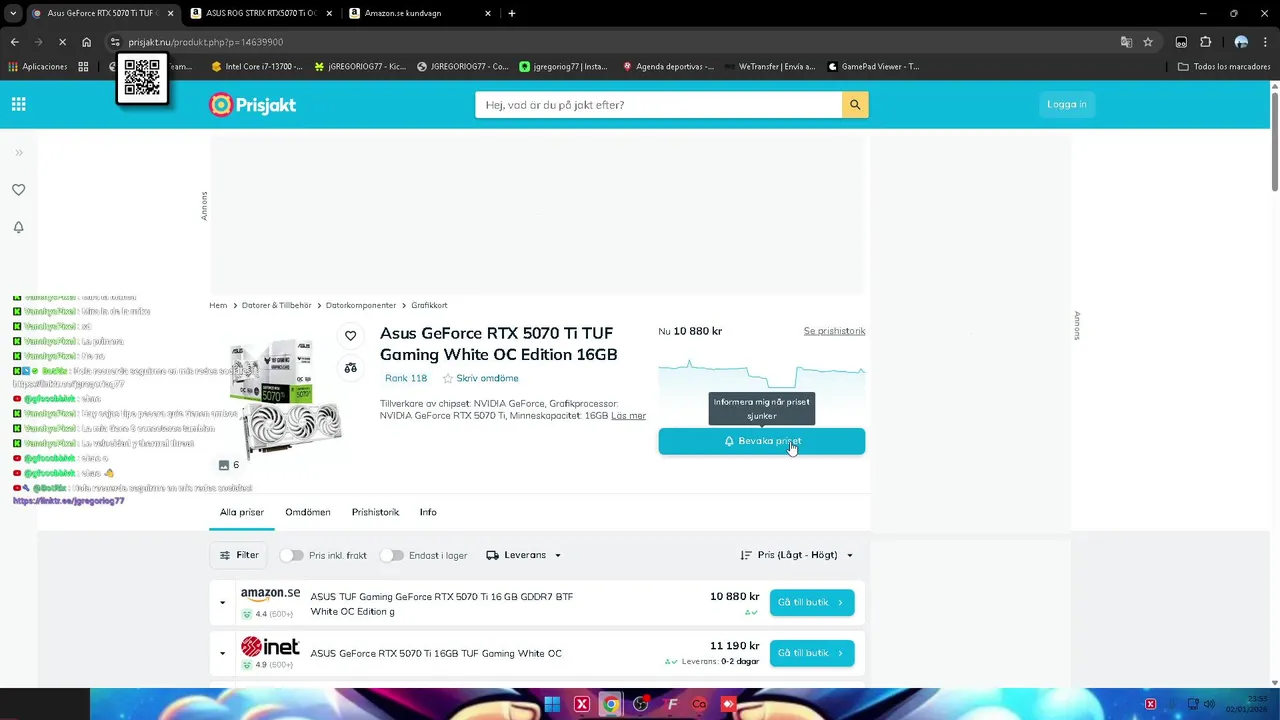Open Windows Start menu
The width and height of the screenshot is (1280, 720).
[552, 704]
